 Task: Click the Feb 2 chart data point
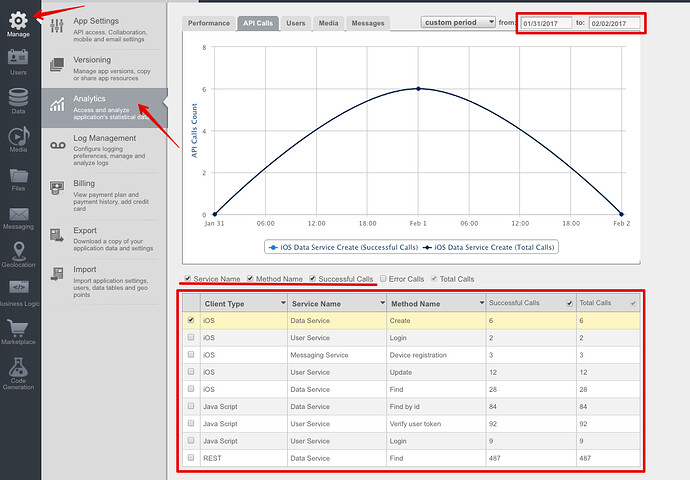click(621, 214)
